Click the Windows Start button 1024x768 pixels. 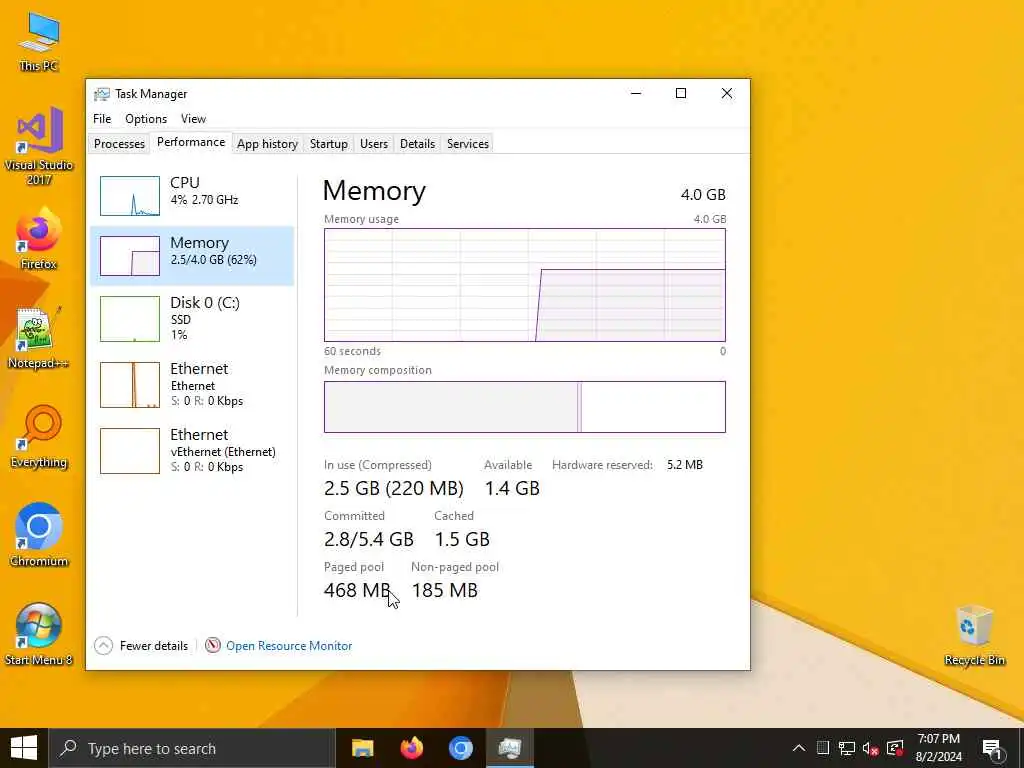pos(24,748)
